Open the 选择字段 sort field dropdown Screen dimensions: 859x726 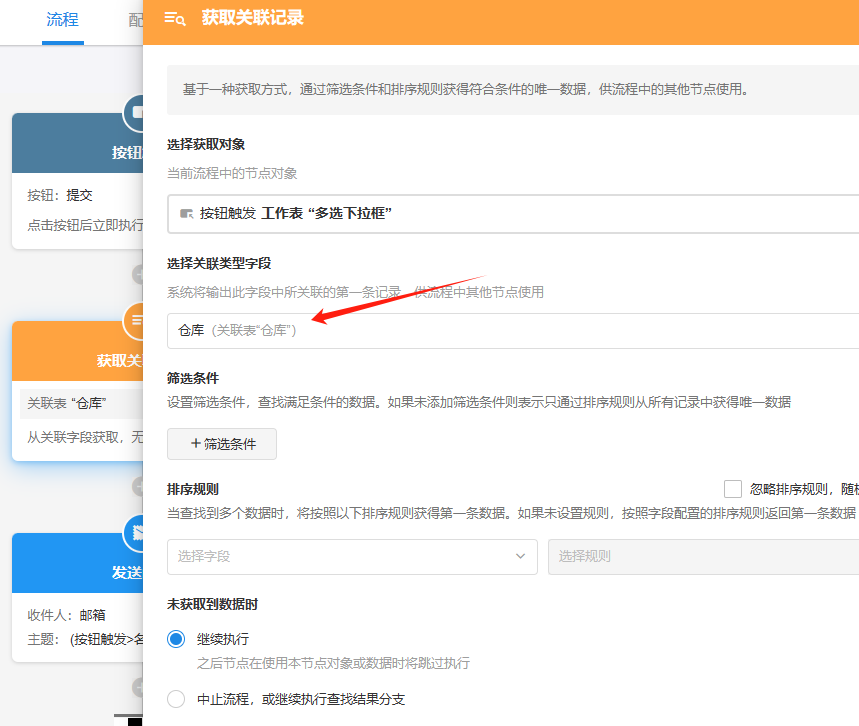click(x=352, y=556)
